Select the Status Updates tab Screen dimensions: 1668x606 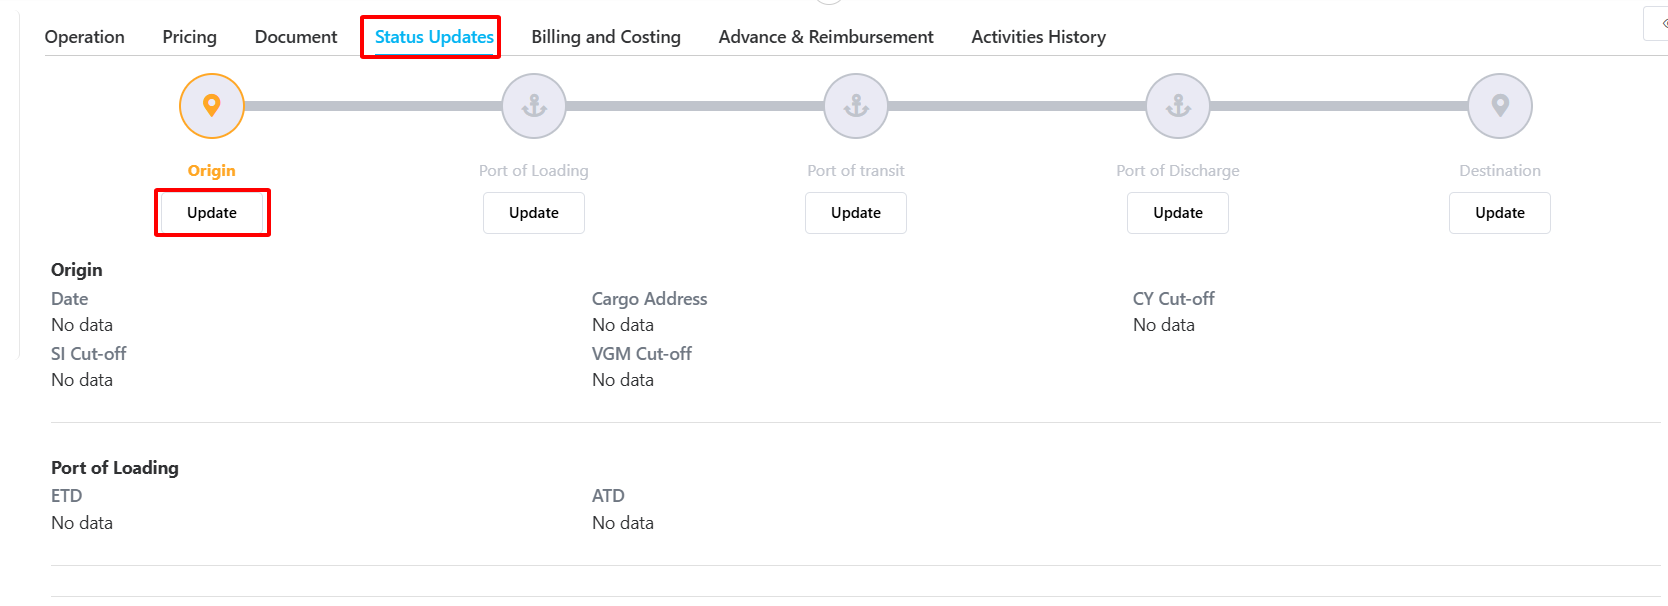click(434, 37)
